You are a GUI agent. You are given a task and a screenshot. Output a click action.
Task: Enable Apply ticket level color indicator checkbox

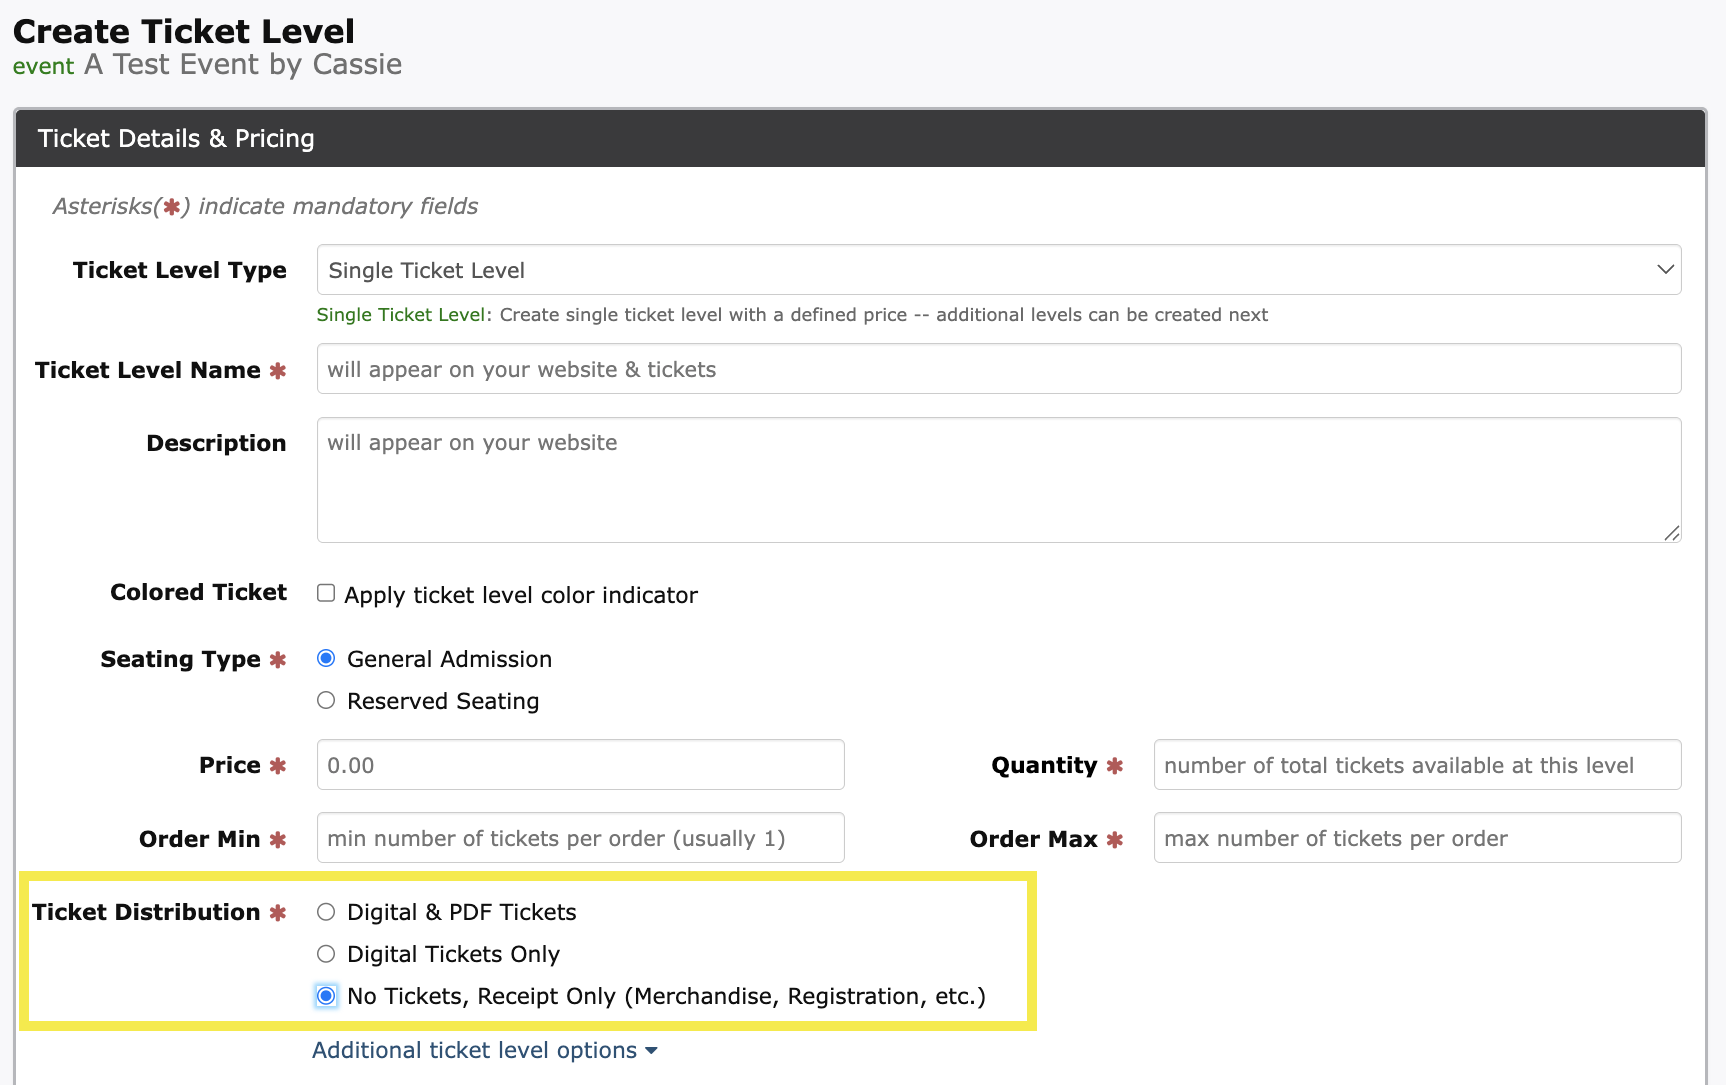(326, 593)
